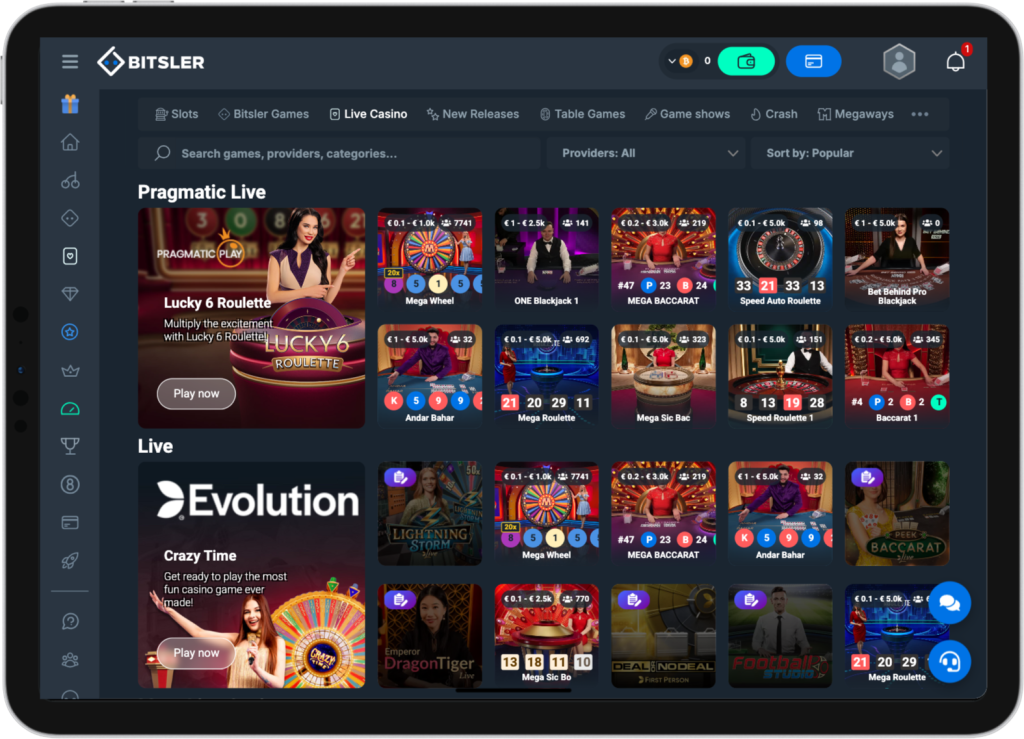Screen dimensions: 1024x739
Task: Open the live chat bubble button
Action: [950, 603]
